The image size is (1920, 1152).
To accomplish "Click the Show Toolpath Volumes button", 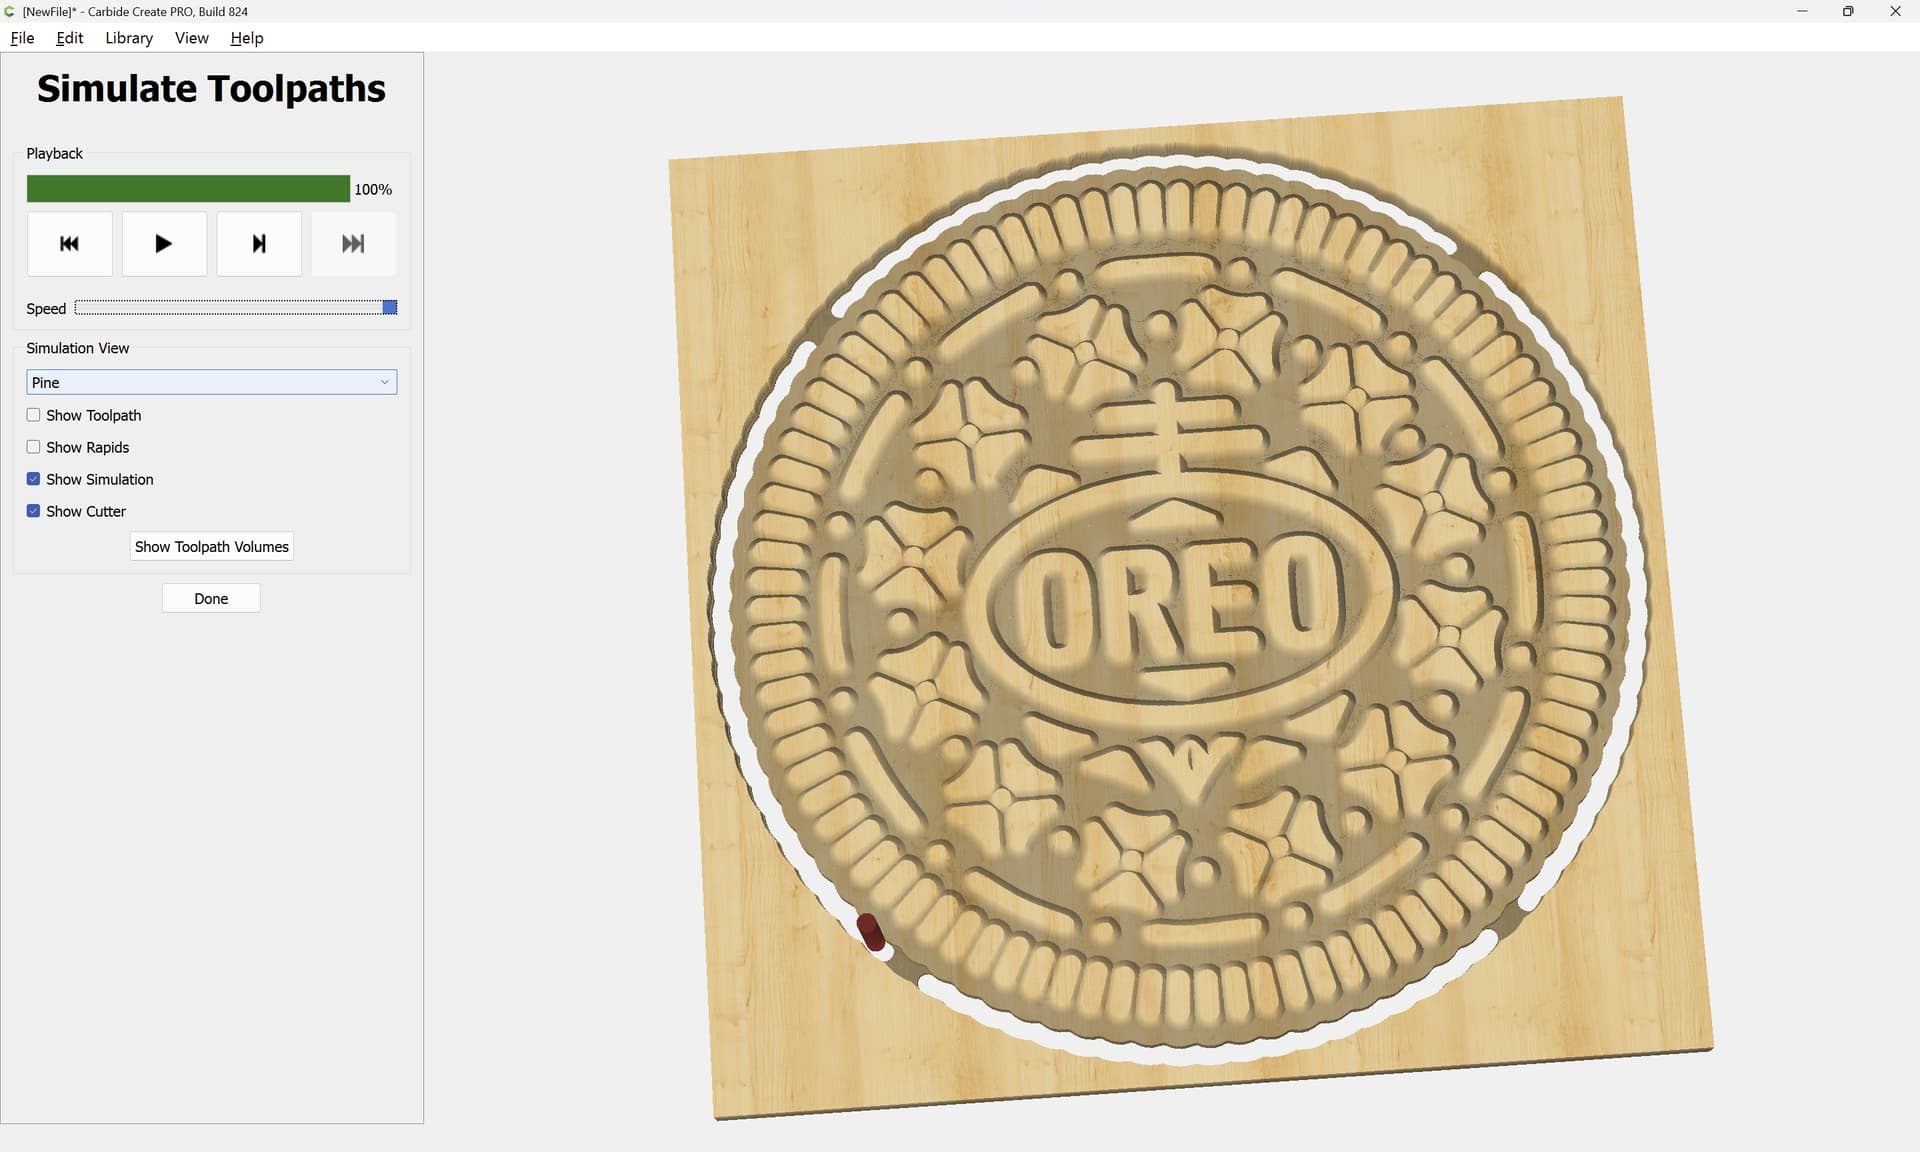I will [211, 546].
